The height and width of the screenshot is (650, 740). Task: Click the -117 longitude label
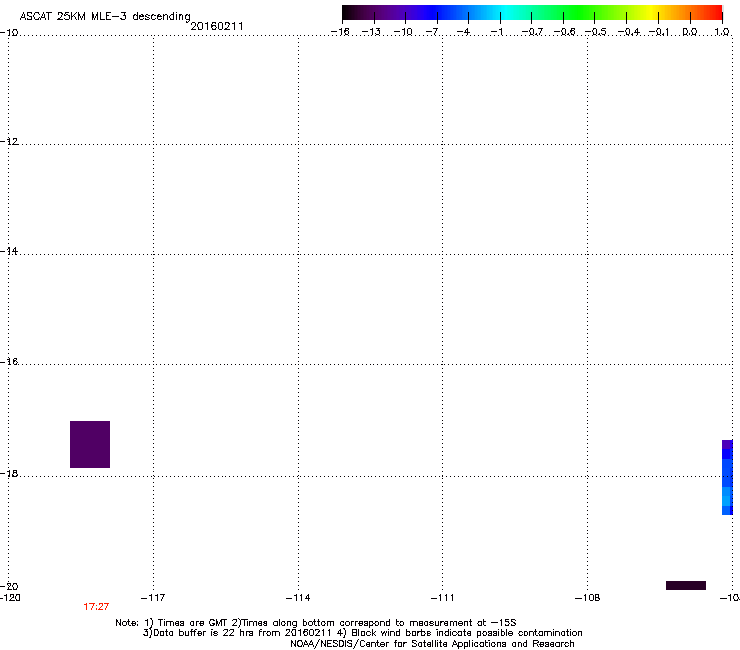tap(153, 598)
